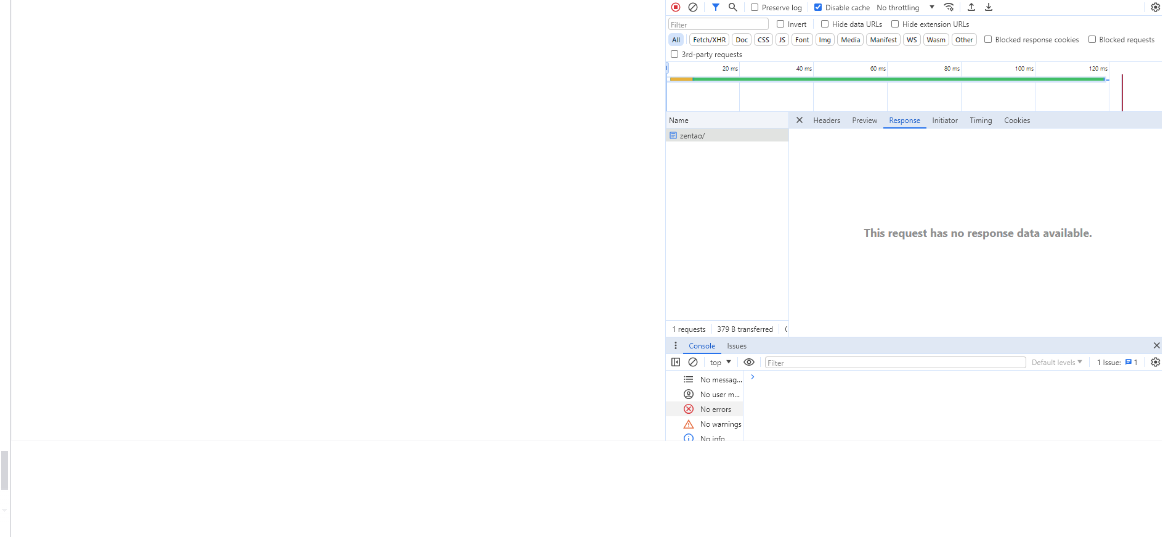
Task: Filter requests by Media type
Action: point(850,40)
